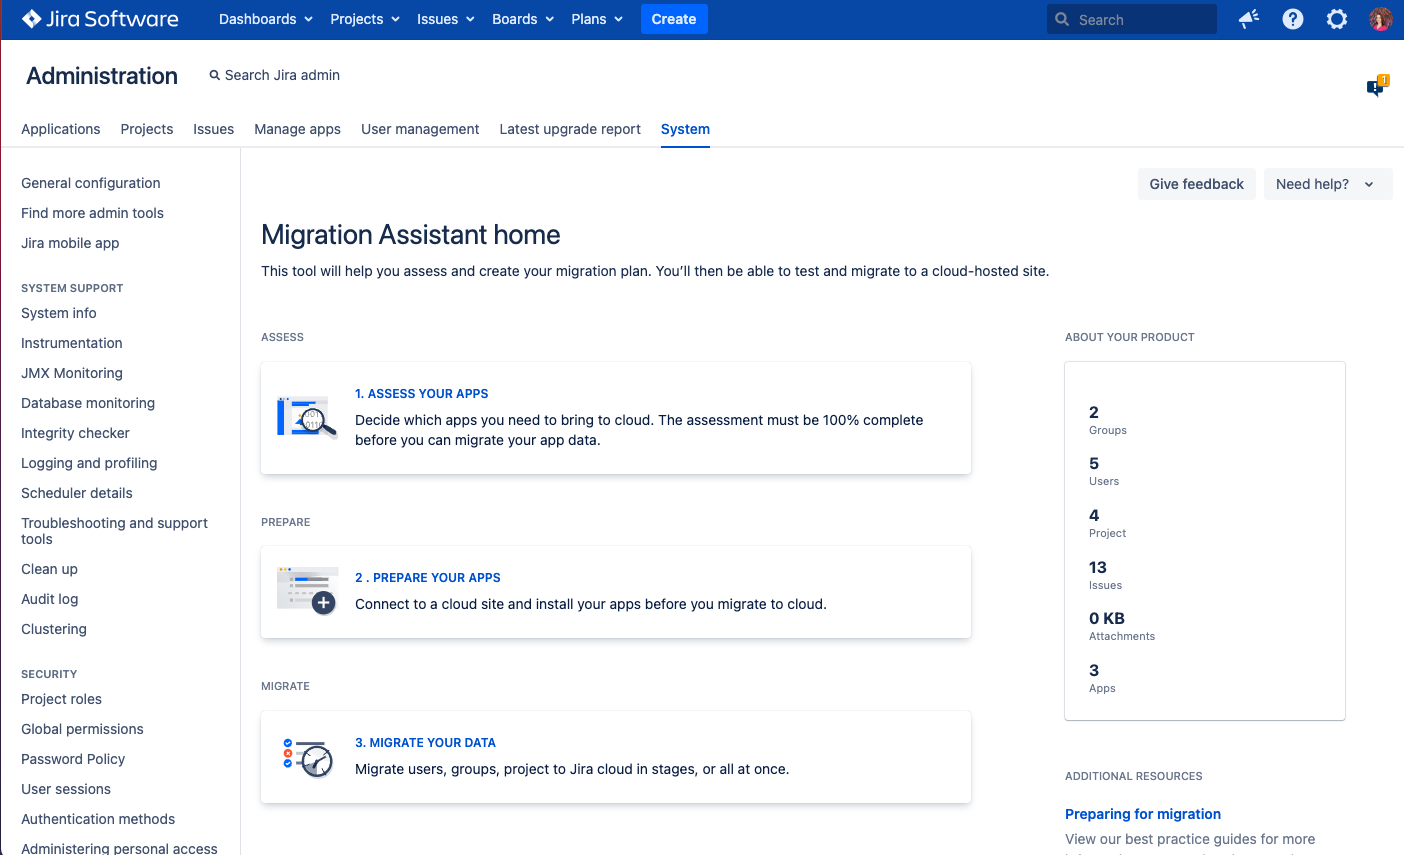
Task: Open the Need help? dropdown
Action: (x=1327, y=184)
